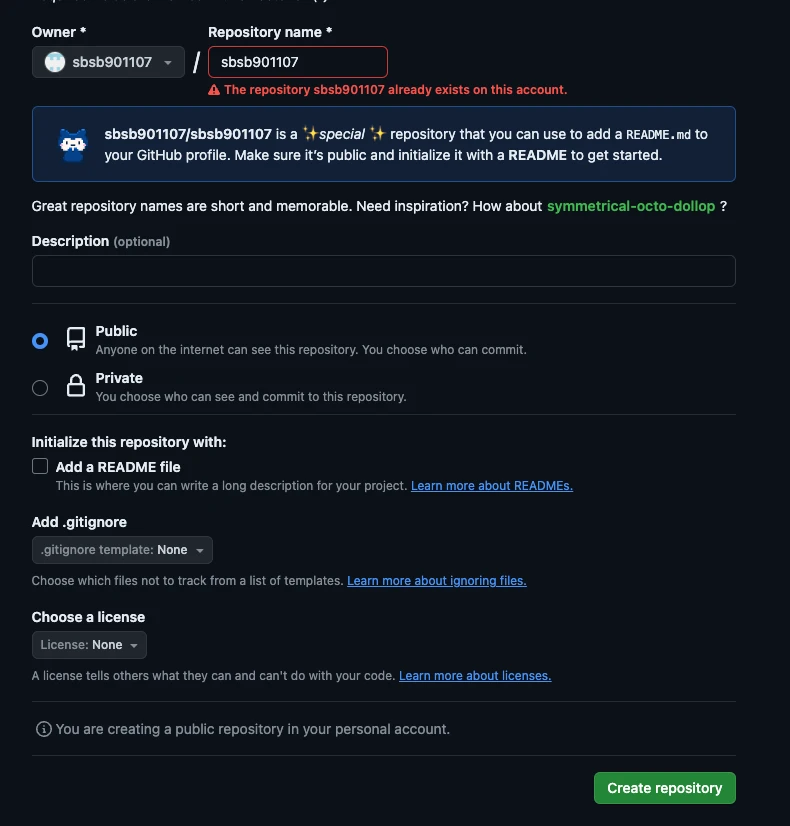Click the sparkles emoji before 'special'

pyautogui.click(x=311, y=134)
